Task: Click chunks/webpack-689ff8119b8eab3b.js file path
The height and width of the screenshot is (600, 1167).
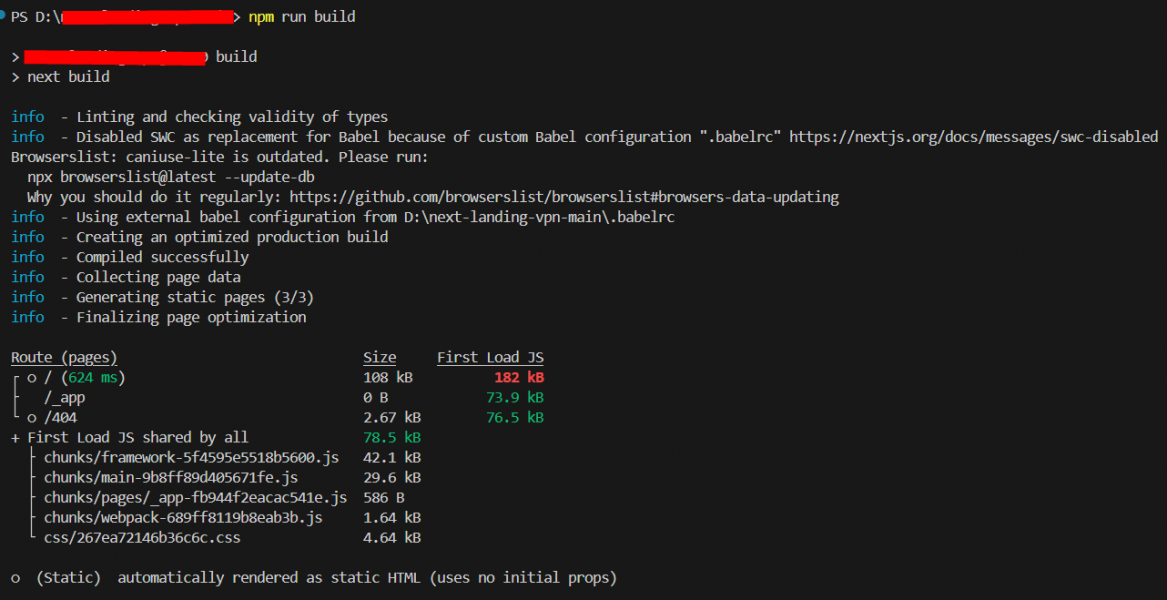Action: pos(183,517)
